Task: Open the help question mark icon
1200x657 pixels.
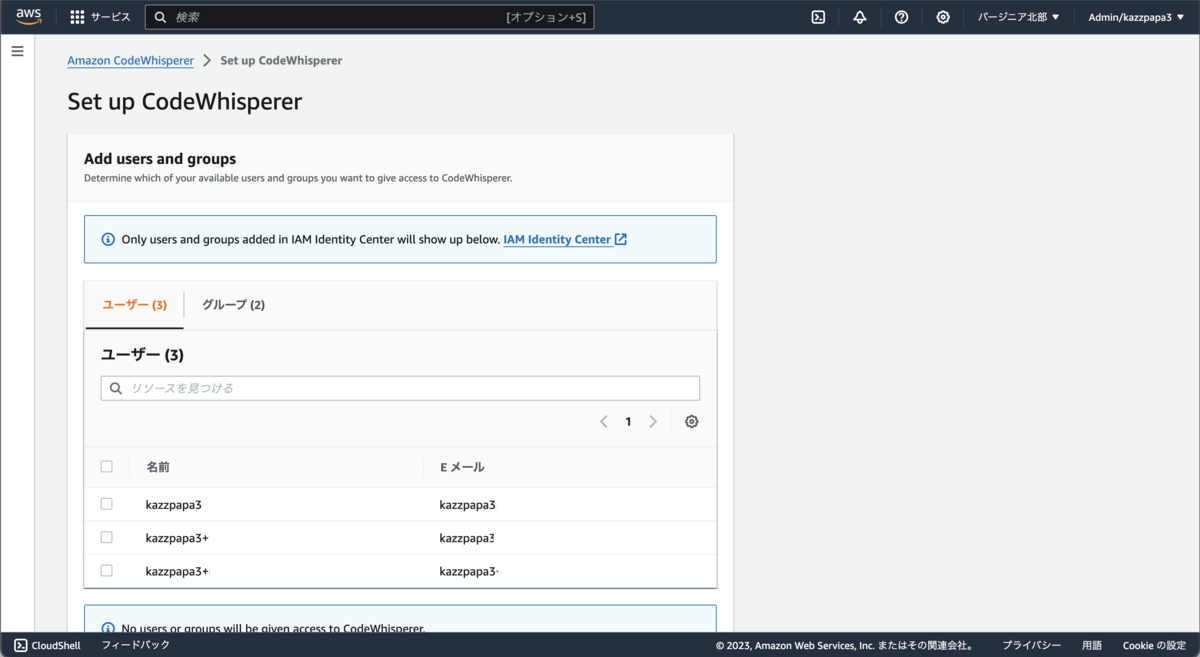Action: (x=901, y=17)
